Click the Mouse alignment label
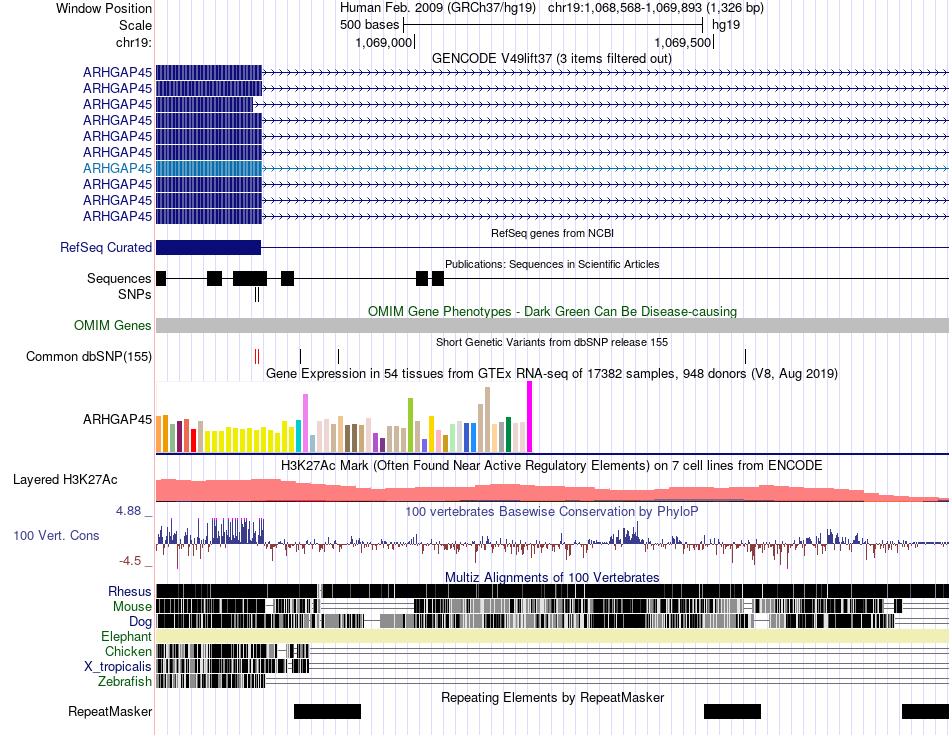 132,607
